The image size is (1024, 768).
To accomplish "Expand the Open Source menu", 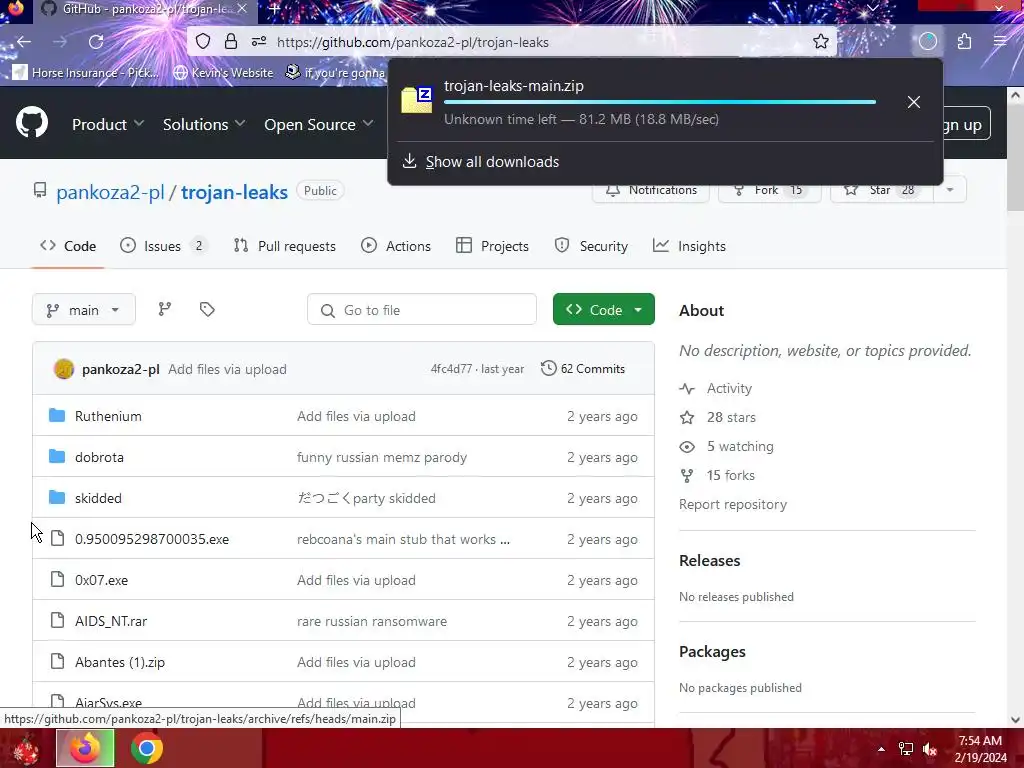I will click(319, 124).
